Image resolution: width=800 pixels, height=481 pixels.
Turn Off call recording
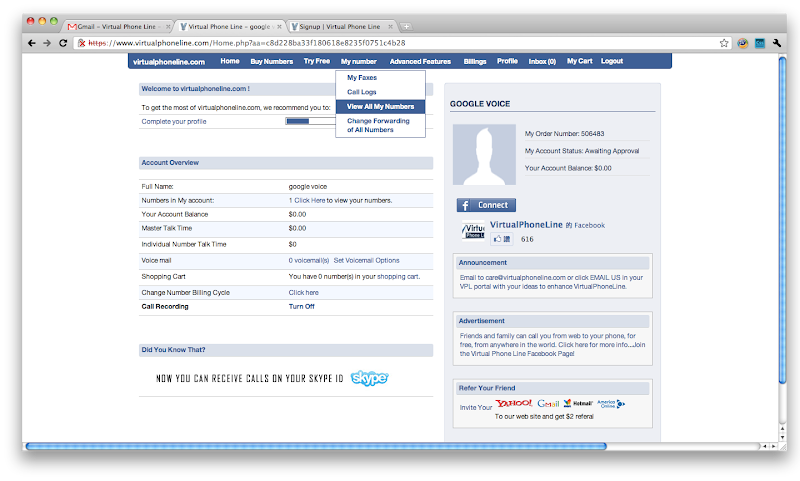302,307
